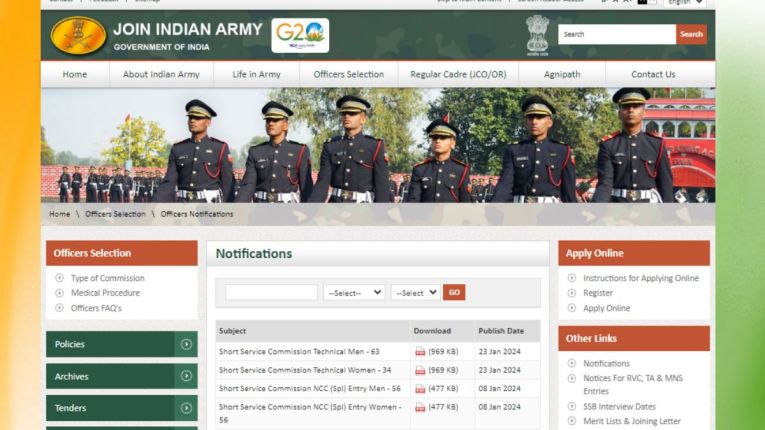Click Short Service Commission Technical Men - 63

click(299, 351)
